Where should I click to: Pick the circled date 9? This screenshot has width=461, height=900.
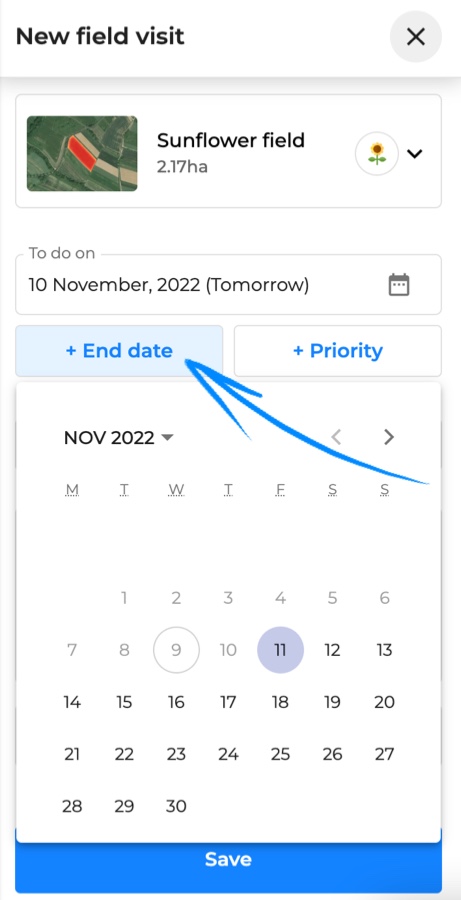point(176,650)
